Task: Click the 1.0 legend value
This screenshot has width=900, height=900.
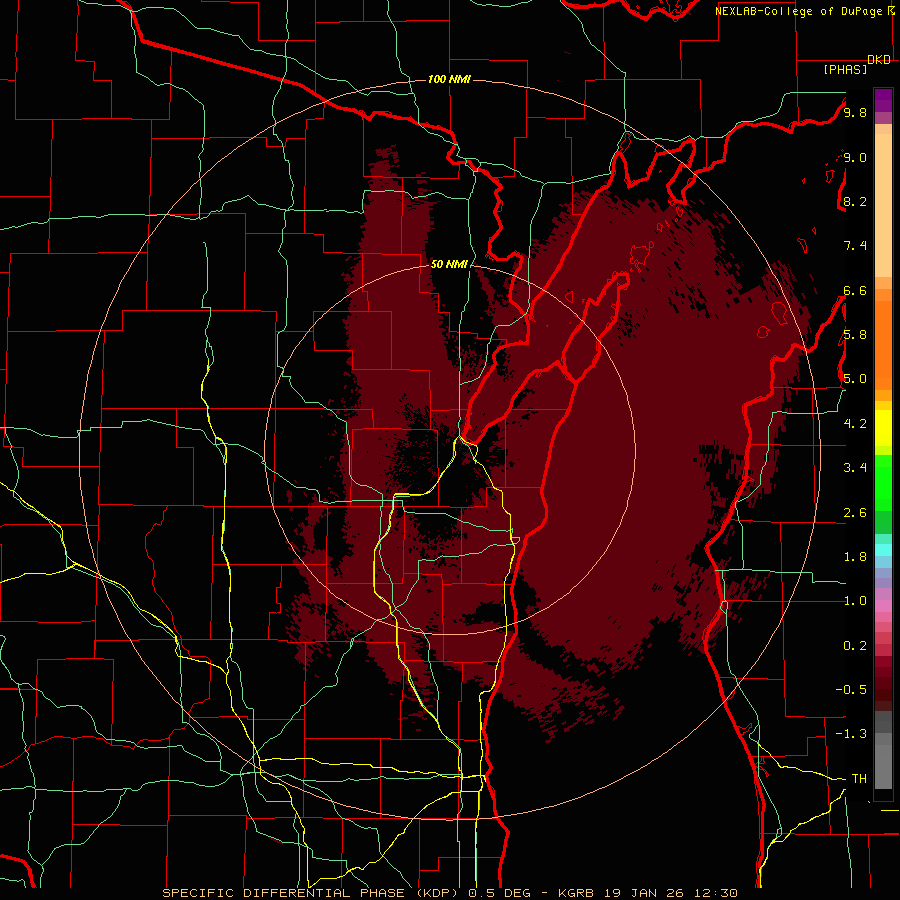Action: [855, 600]
